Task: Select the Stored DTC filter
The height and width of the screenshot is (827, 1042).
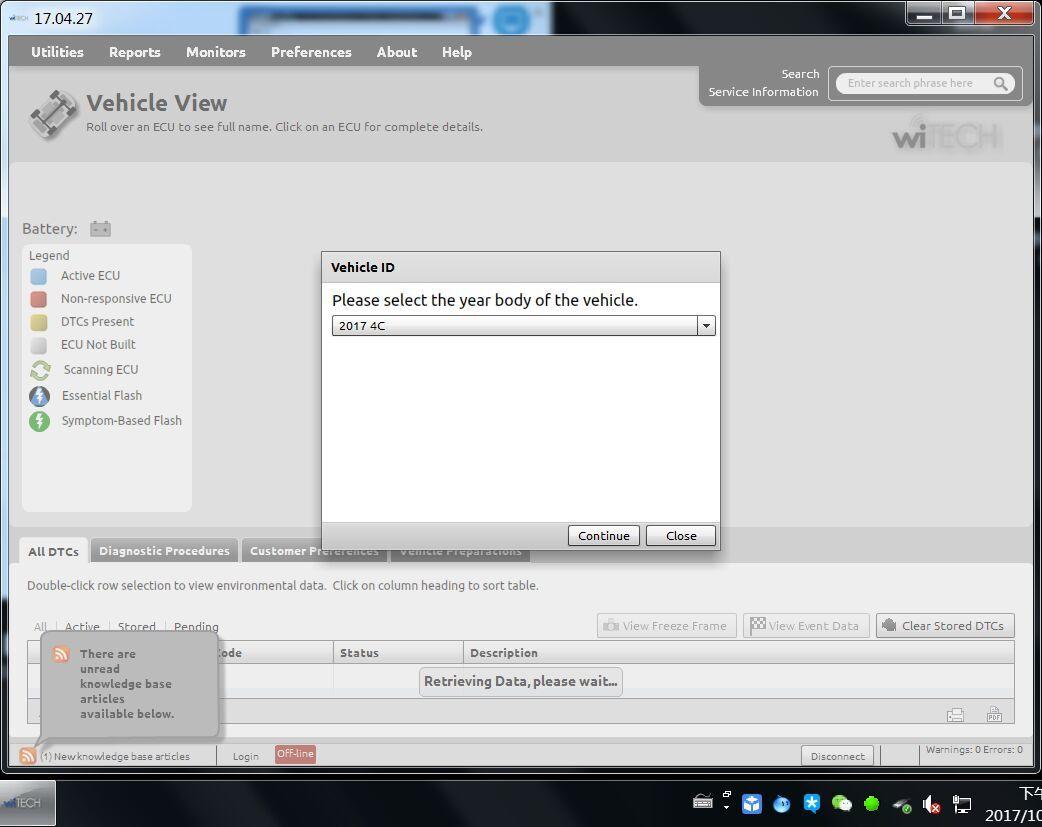Action: coord(136,627)
